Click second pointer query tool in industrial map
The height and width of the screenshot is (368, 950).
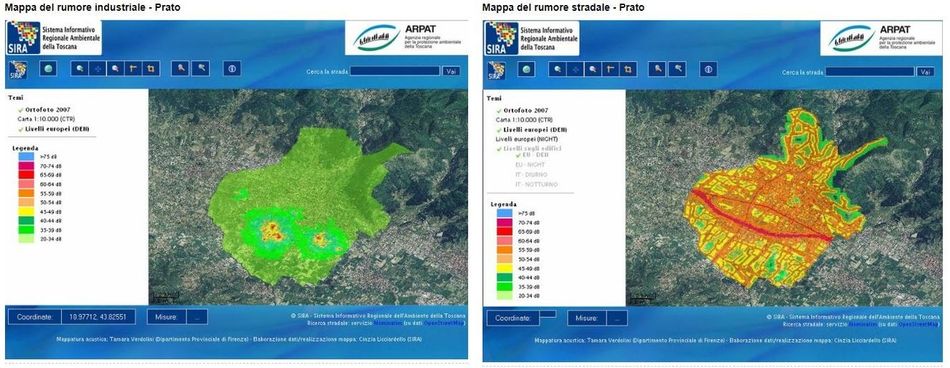point(201,69)
